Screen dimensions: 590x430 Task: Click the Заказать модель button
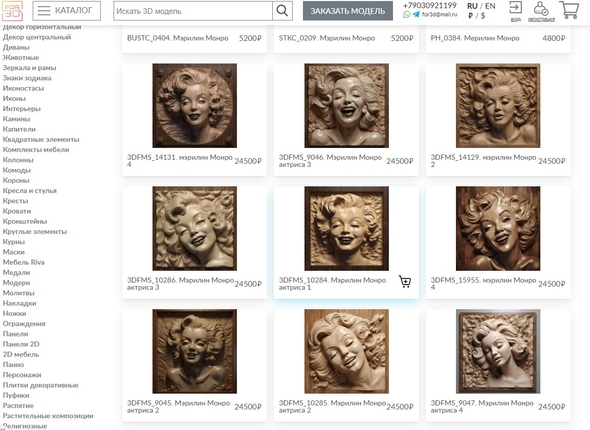(348, 11)
